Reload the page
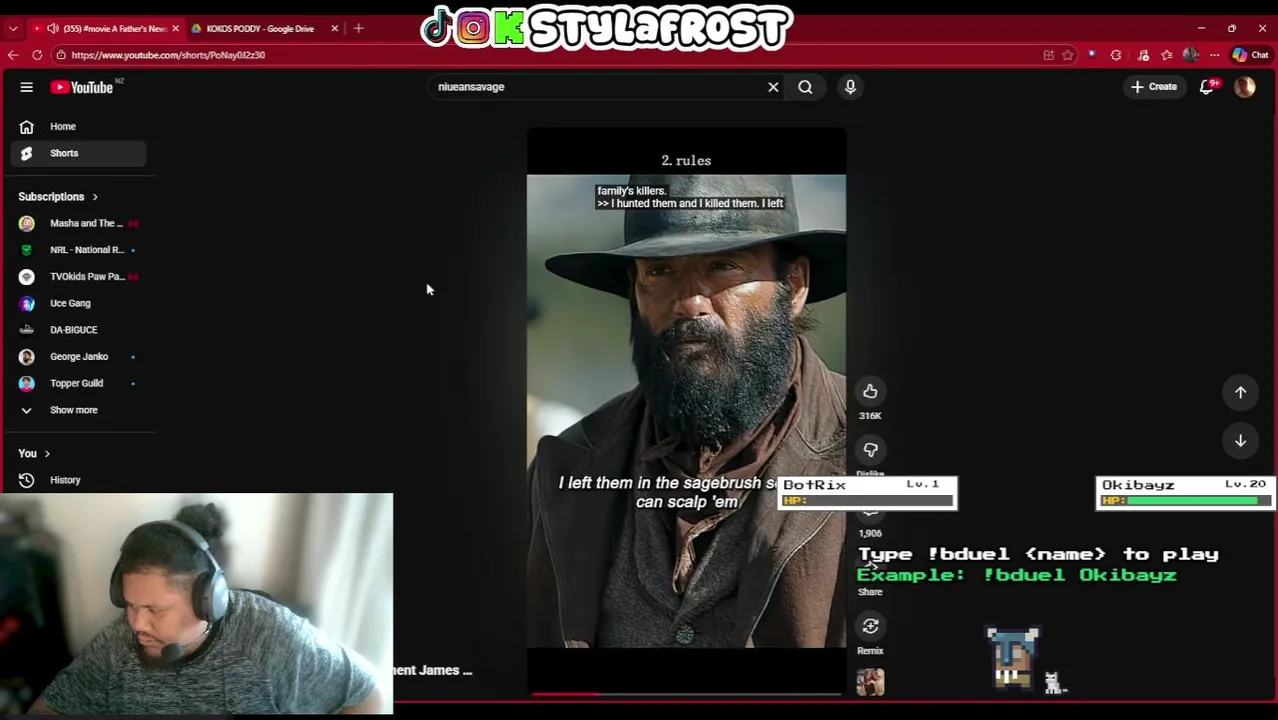Image resolution: width=1278 pixels, height=720 pixels. point(37,55)
